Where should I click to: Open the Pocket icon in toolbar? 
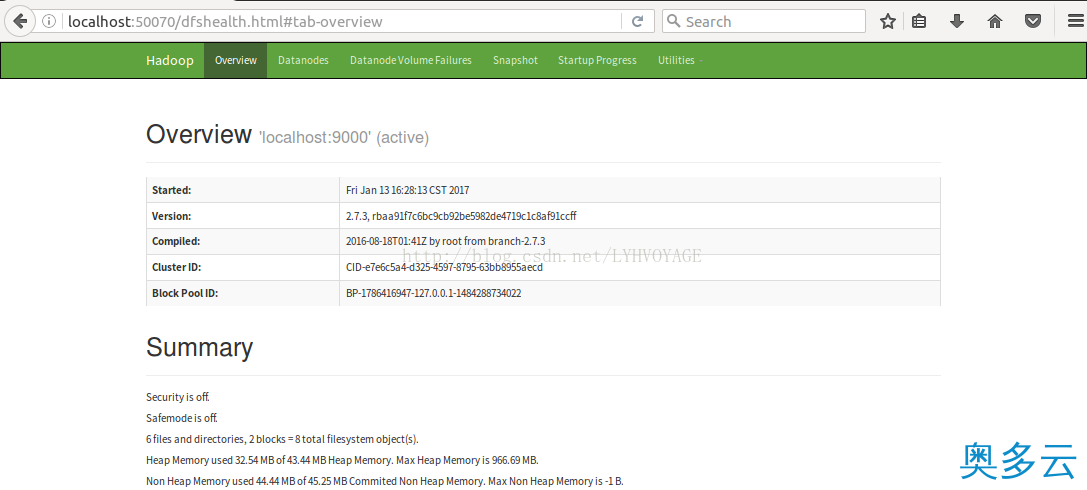1033,21
